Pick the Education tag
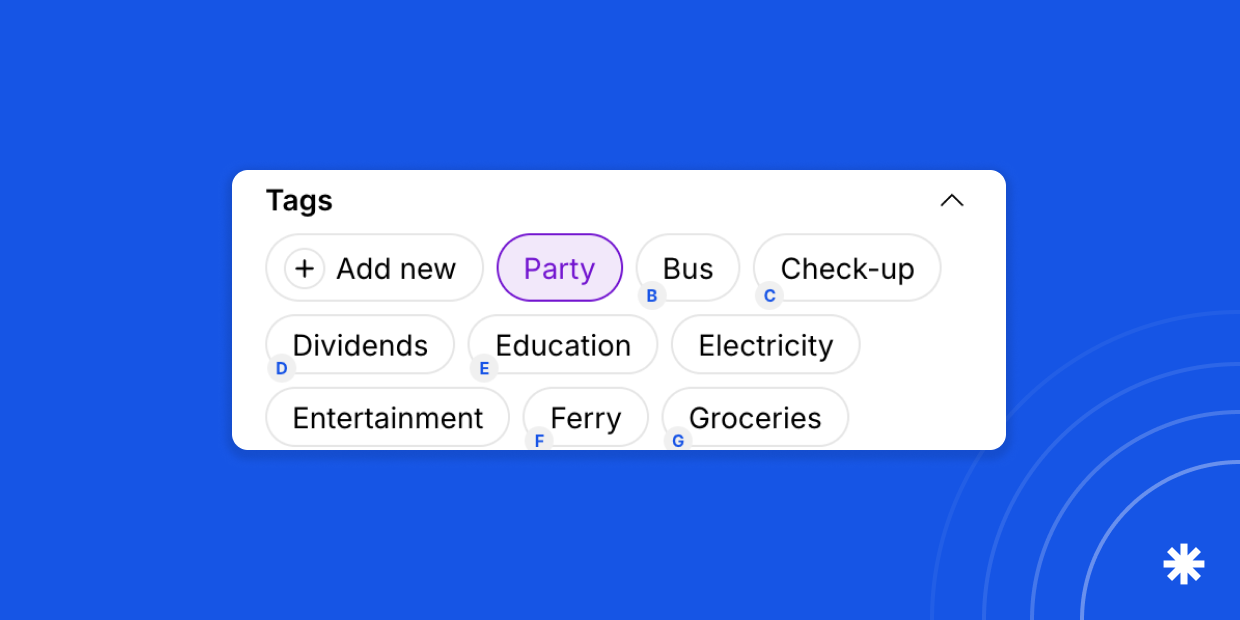Screen dimensions: 1240x620 pyautogui.click(x=564, y=345)
